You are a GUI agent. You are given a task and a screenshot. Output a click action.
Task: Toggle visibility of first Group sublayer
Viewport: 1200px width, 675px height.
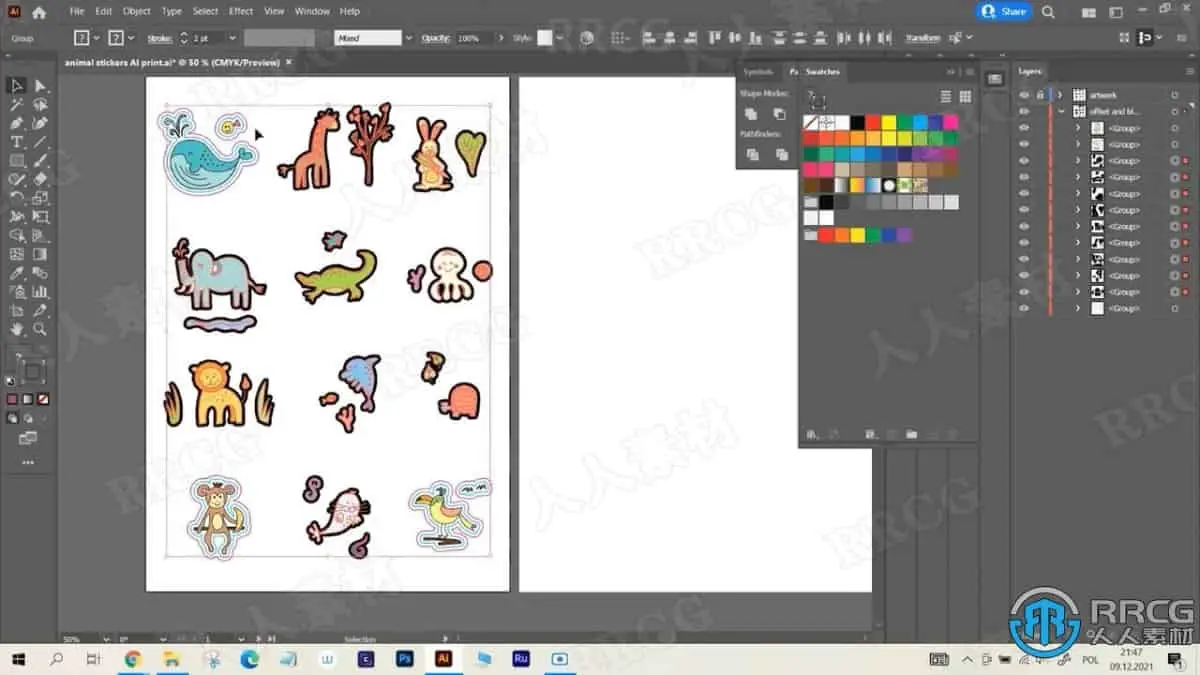[x=1023, y=128]
